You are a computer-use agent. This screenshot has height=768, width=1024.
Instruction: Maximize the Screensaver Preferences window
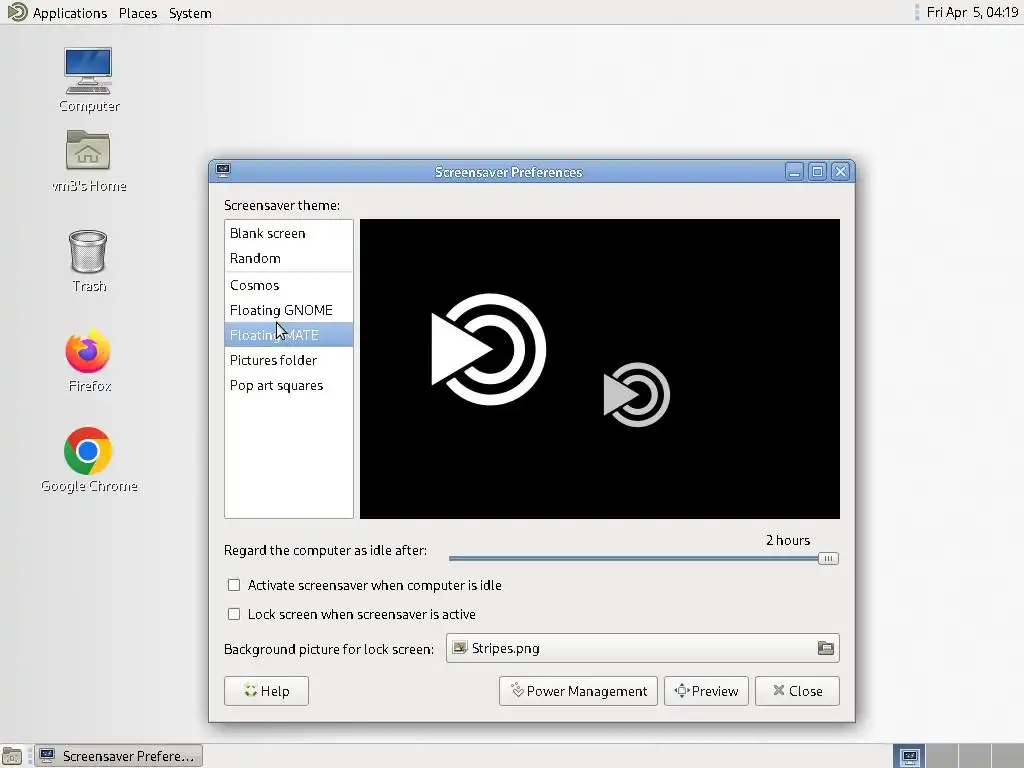pos(817,172)
